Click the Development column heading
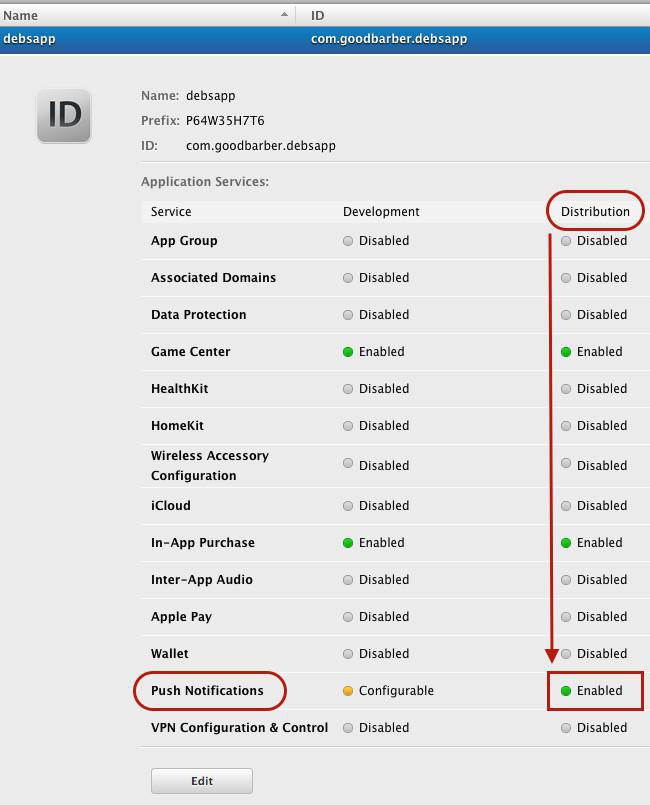Viewport: 650px width, 805px height. 381,212
